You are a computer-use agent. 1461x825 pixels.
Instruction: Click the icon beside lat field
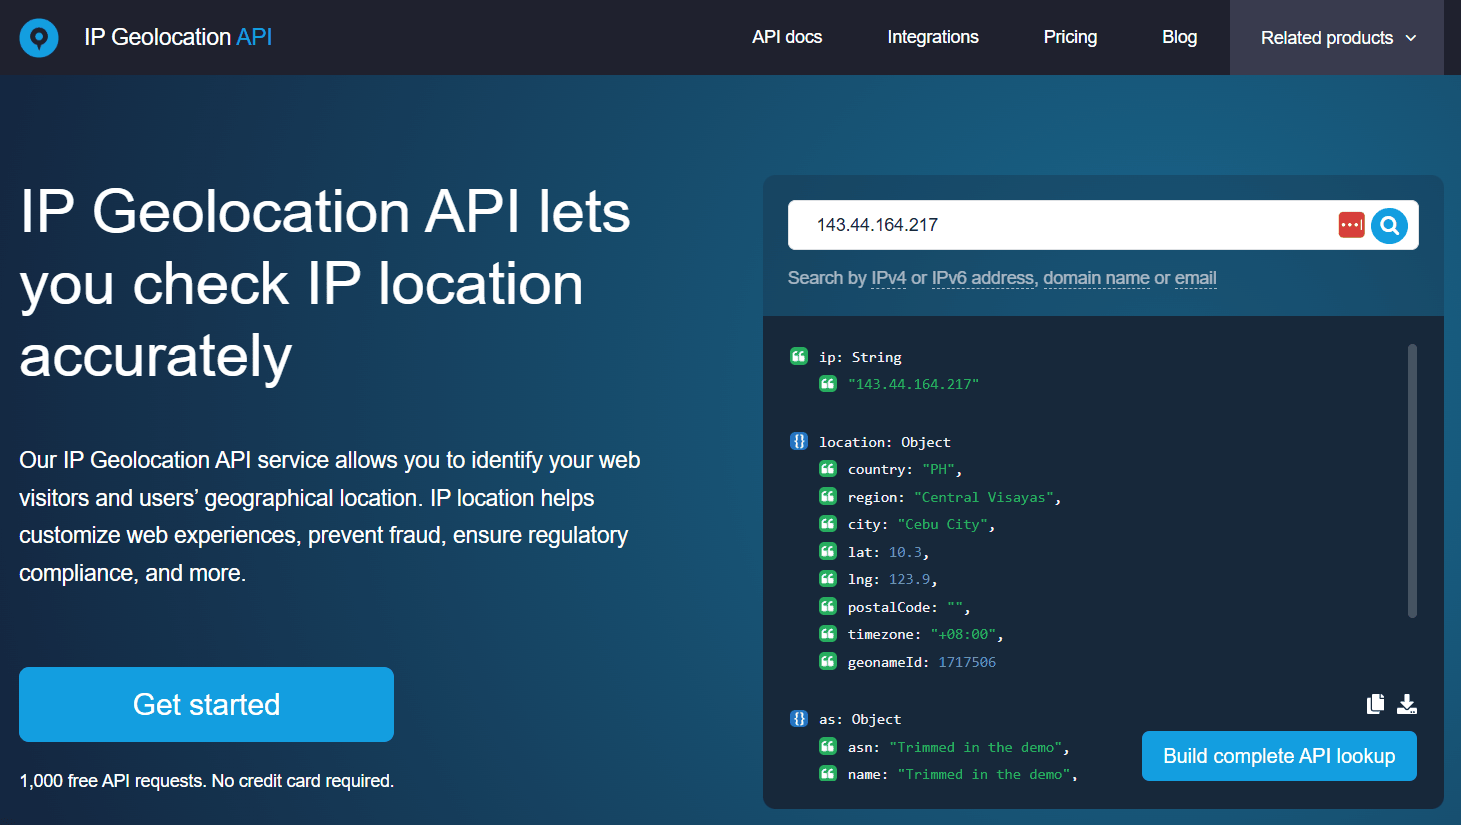point(828,551)
